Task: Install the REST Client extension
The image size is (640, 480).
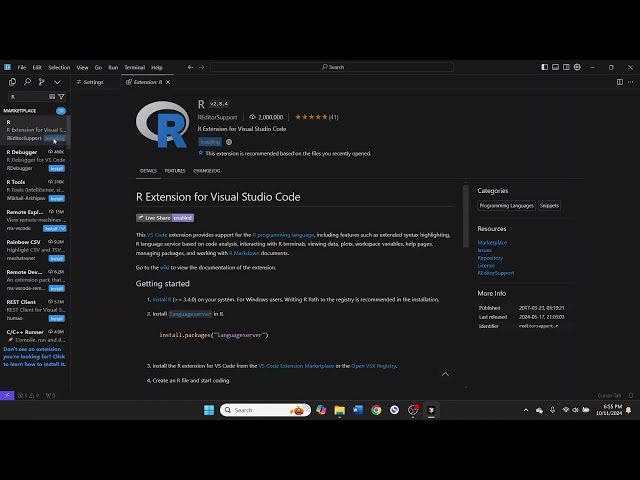Action: click(57, 319)
